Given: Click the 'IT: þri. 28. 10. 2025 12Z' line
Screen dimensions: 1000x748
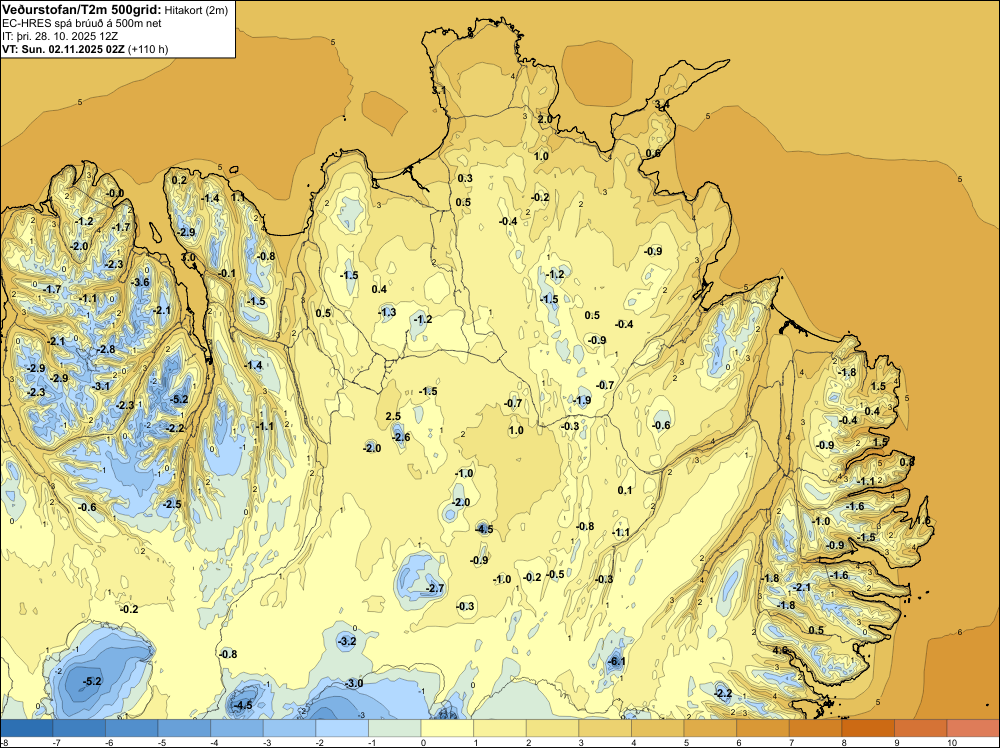Looking at the screenshot, I should (60, 36).
